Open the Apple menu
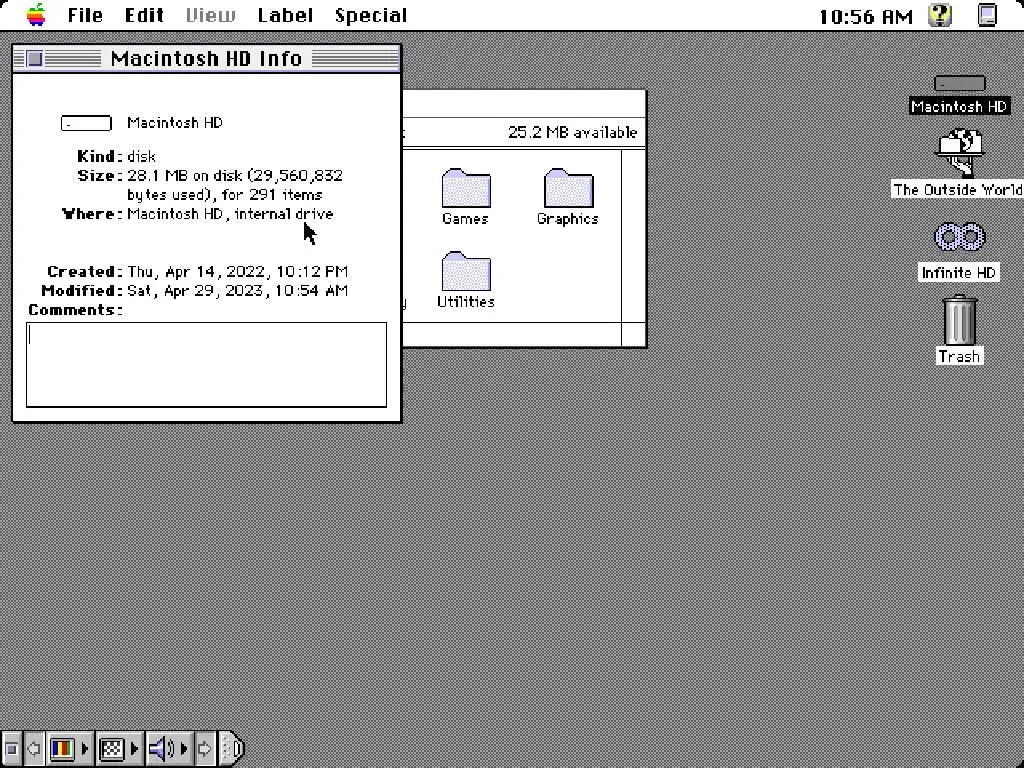 point(37,14)
